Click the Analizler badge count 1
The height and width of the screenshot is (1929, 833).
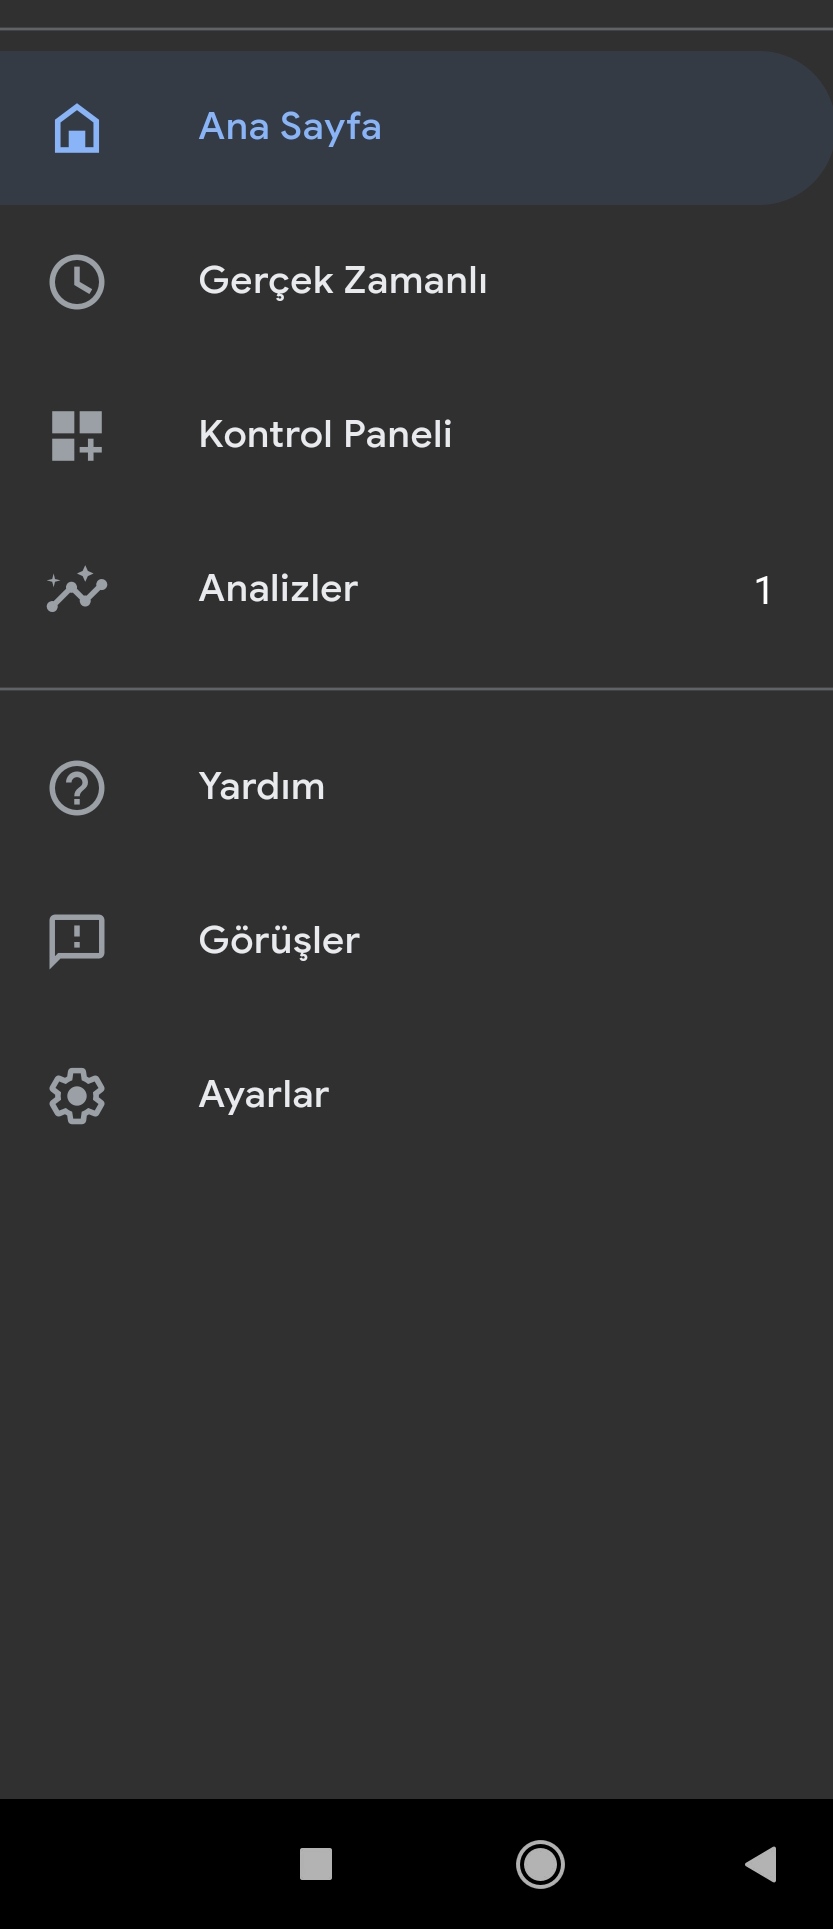point(763,591)
